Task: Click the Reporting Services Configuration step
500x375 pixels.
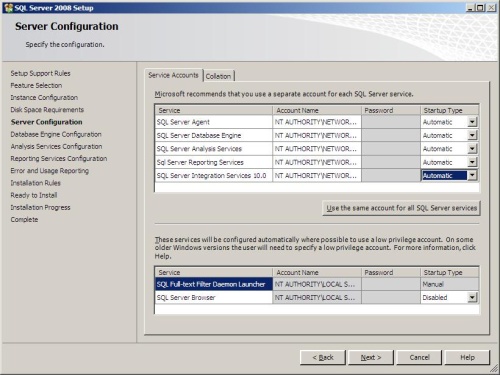Action: point(59,159)
